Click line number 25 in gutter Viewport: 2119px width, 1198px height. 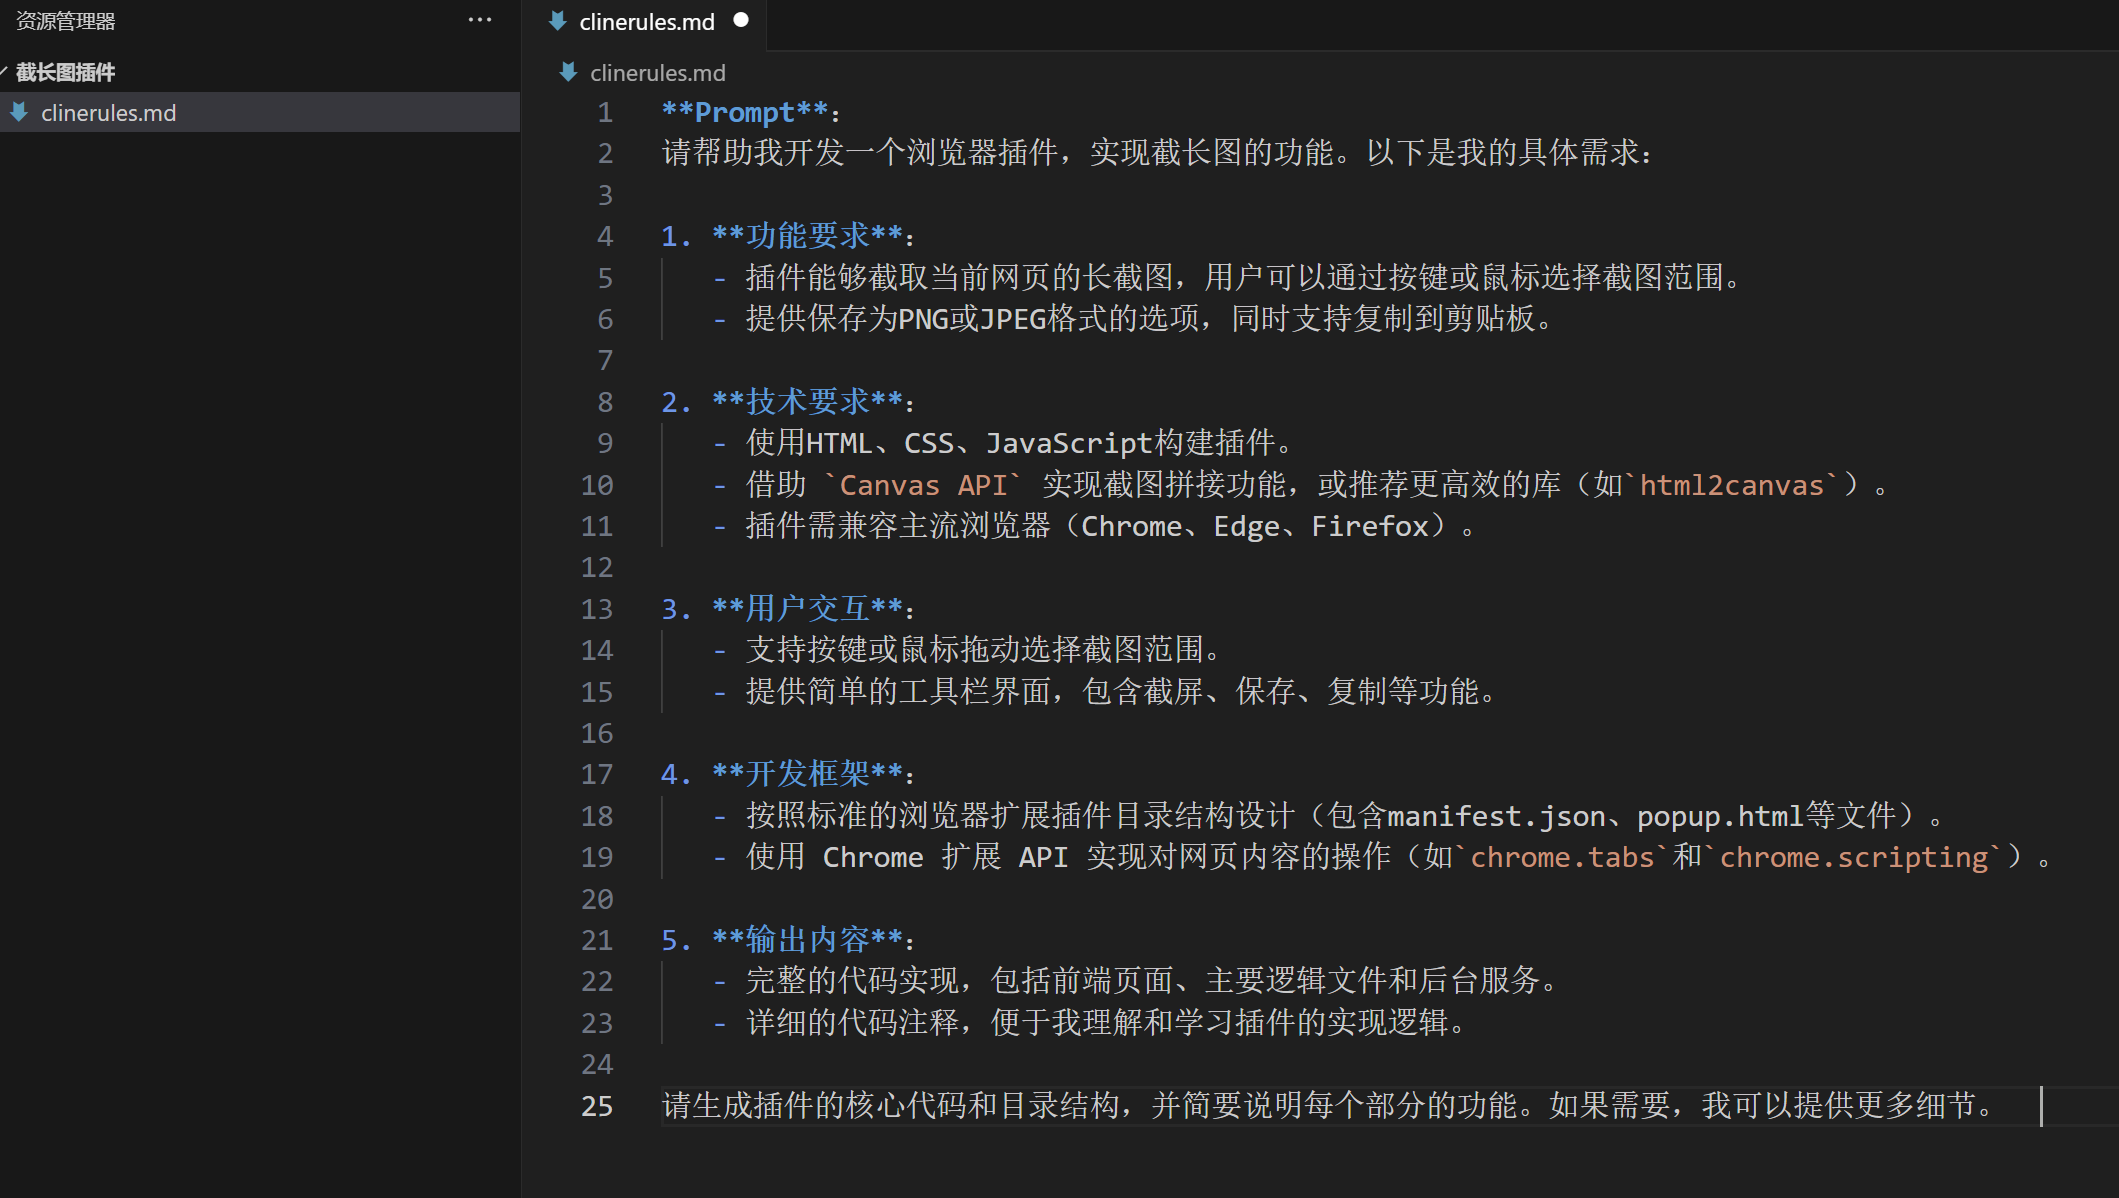[597, 1105]
